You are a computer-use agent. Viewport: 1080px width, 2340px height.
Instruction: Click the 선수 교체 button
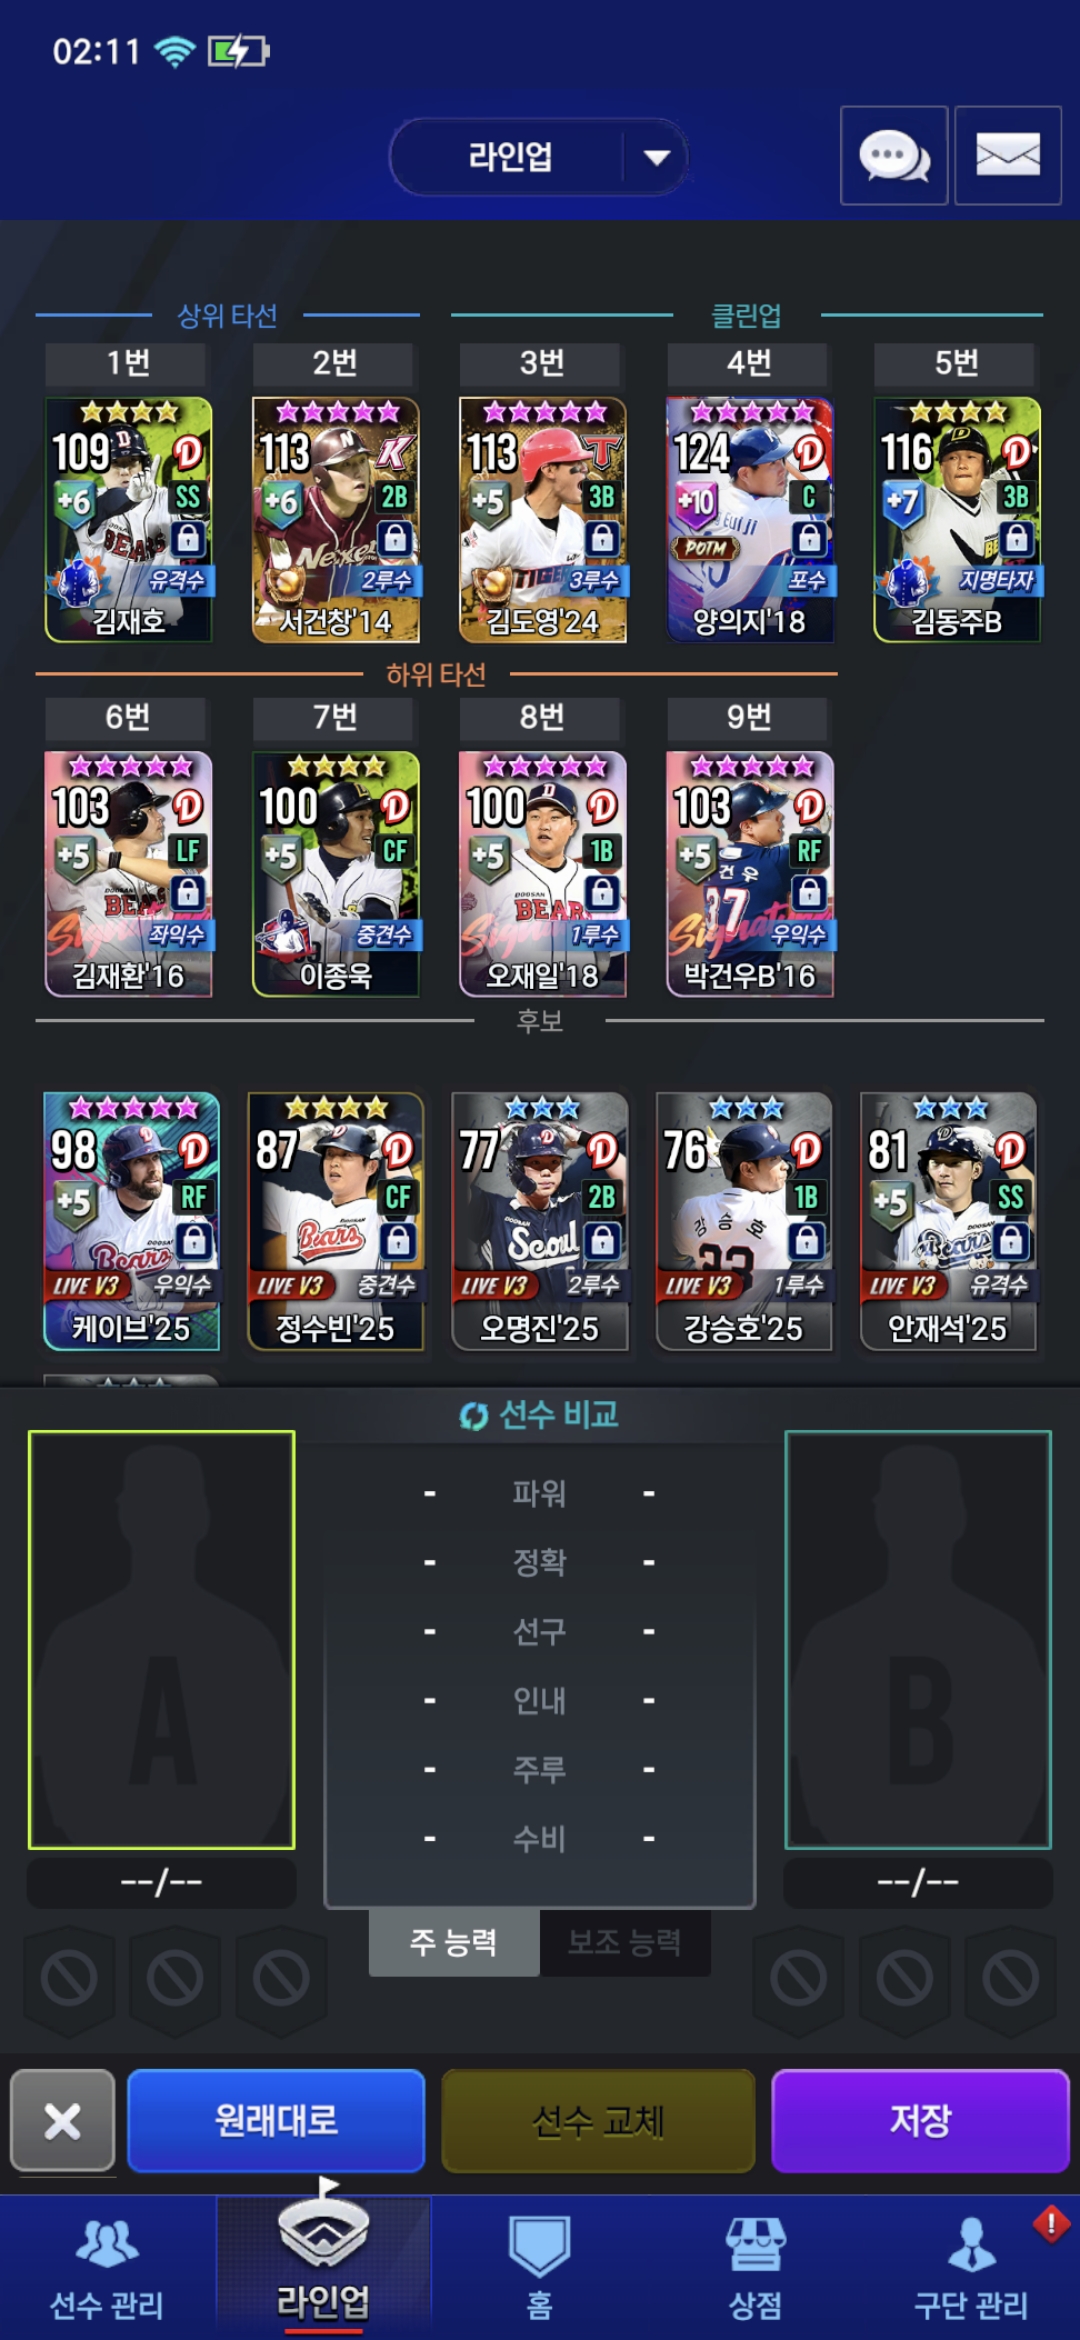pyautogui.click(x=598, y=2120)
